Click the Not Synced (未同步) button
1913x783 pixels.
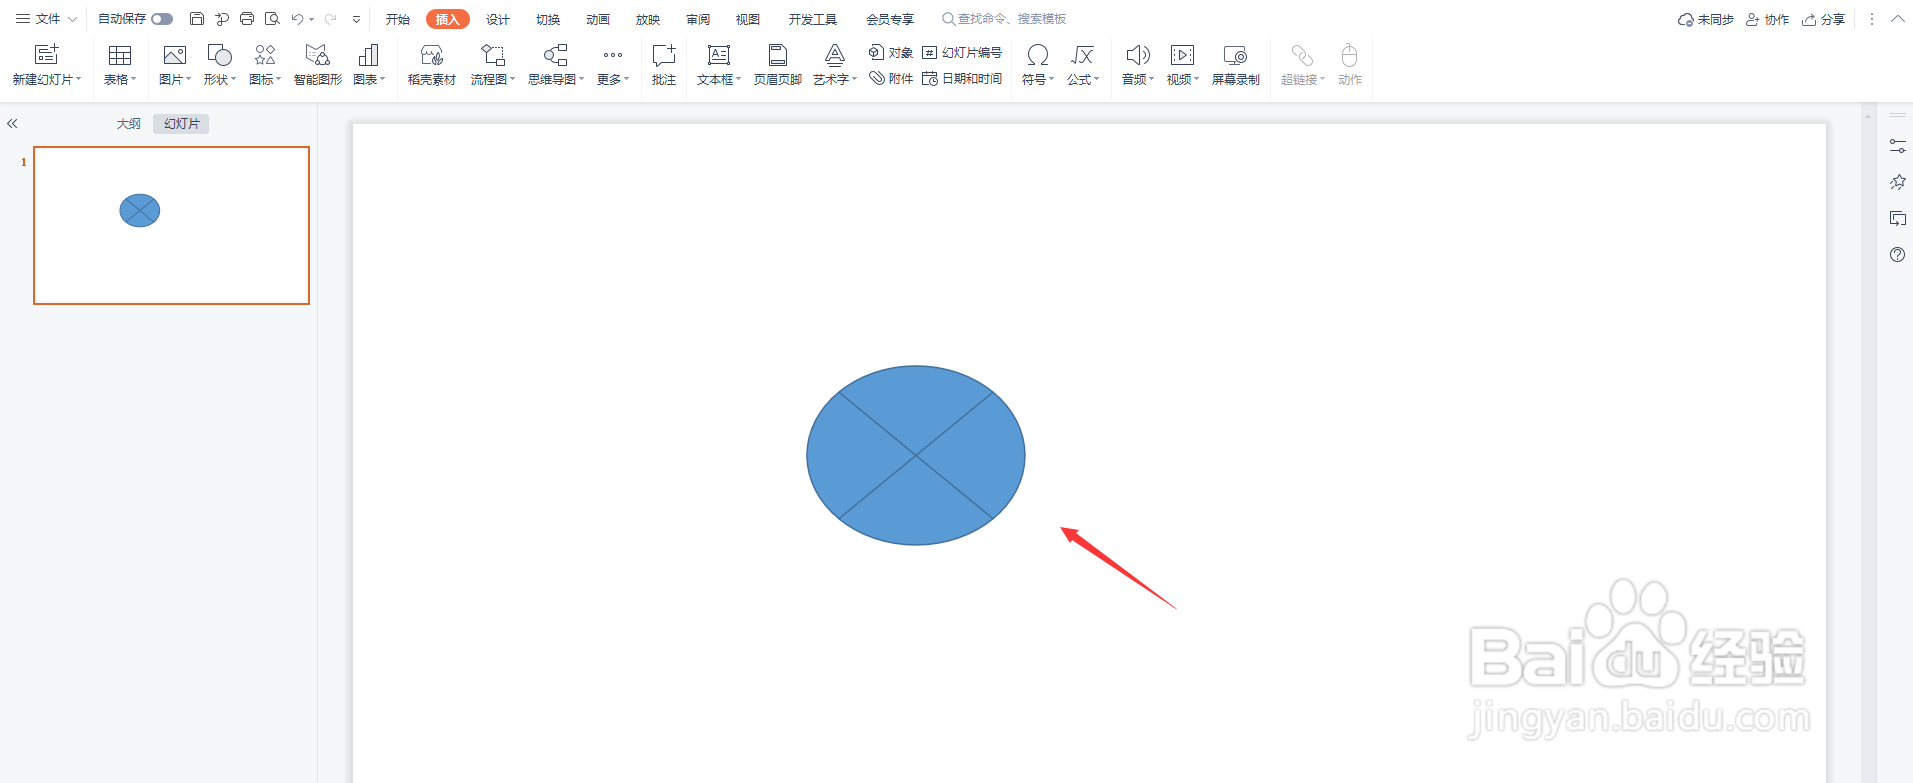1706,19
